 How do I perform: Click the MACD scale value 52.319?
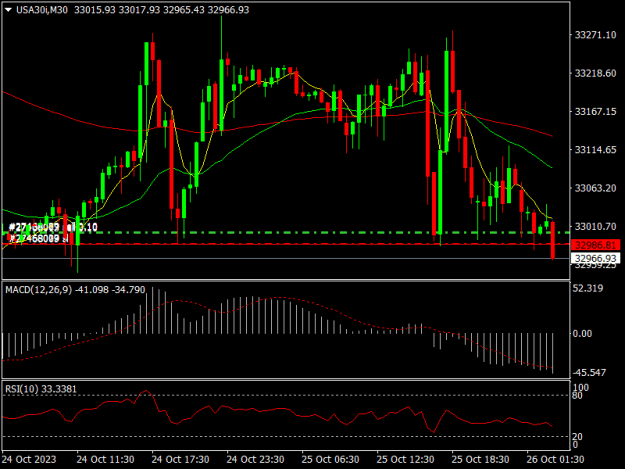tap(588, 288)
